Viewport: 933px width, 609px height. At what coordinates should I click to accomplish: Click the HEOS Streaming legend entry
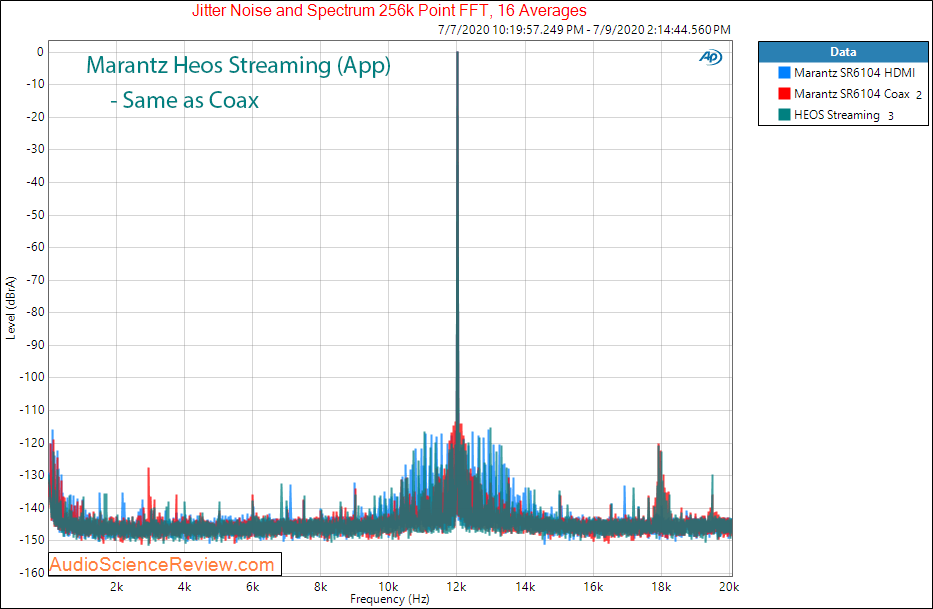(x=837, y=115)
